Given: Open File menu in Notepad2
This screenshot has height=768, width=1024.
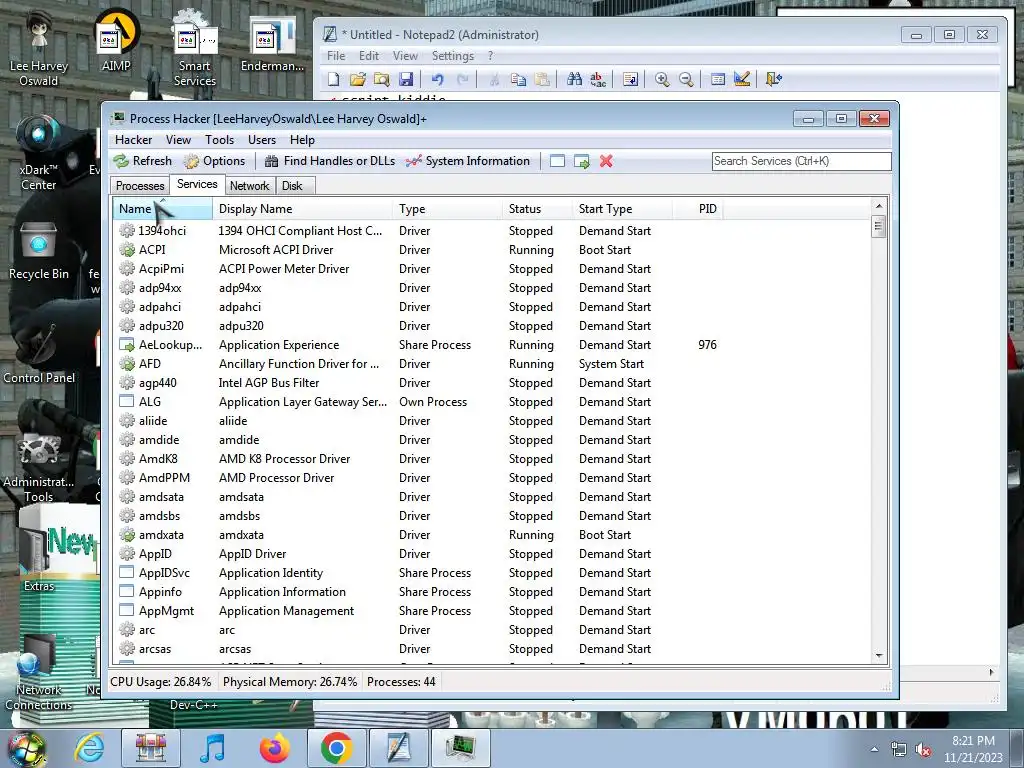Looking at the screenshot, I should [x=336, y=56].
